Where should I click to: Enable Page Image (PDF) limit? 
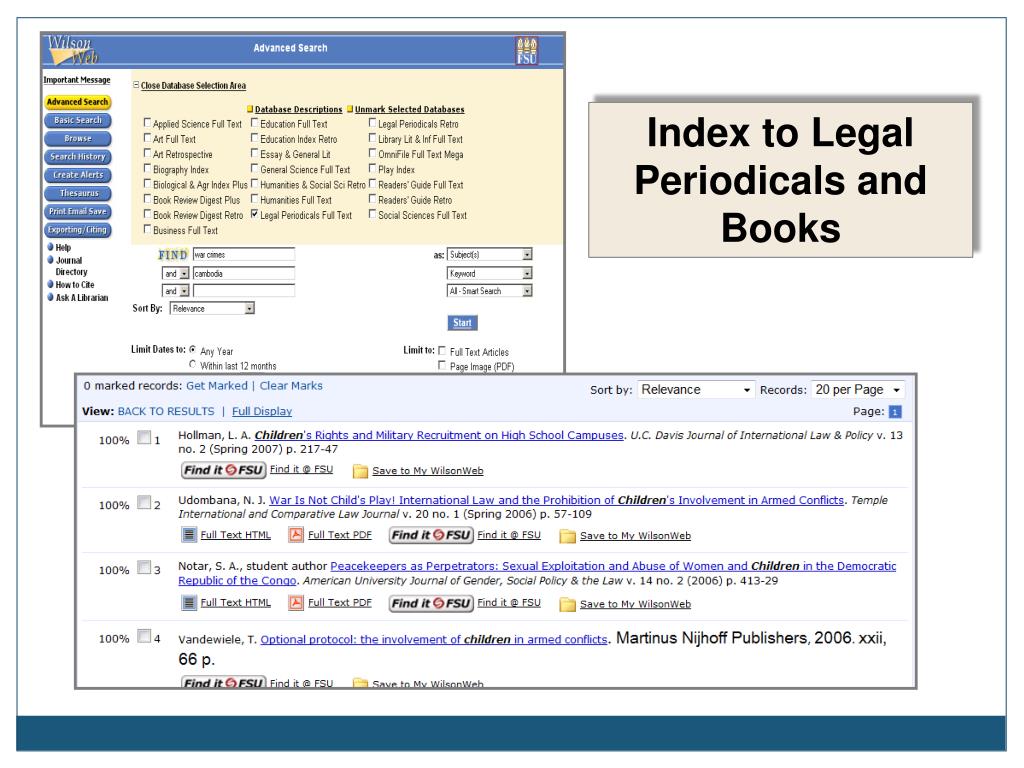point(442,366)
